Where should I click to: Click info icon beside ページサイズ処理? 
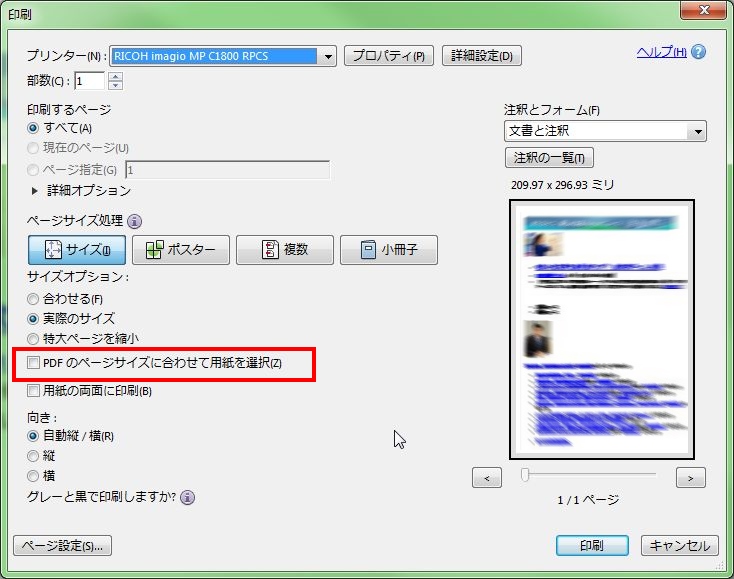(x=135, y=222)
